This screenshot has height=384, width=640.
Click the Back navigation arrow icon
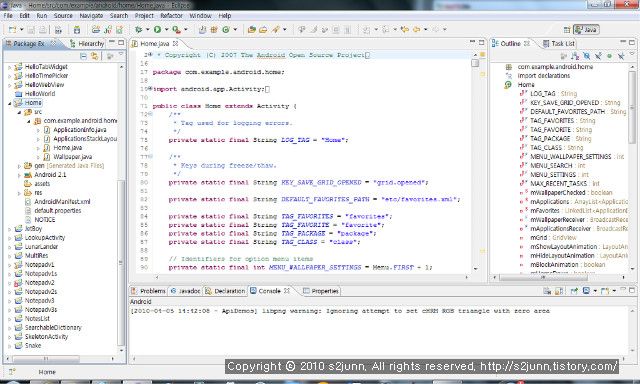pyautogui.click(x=417, y=29)
